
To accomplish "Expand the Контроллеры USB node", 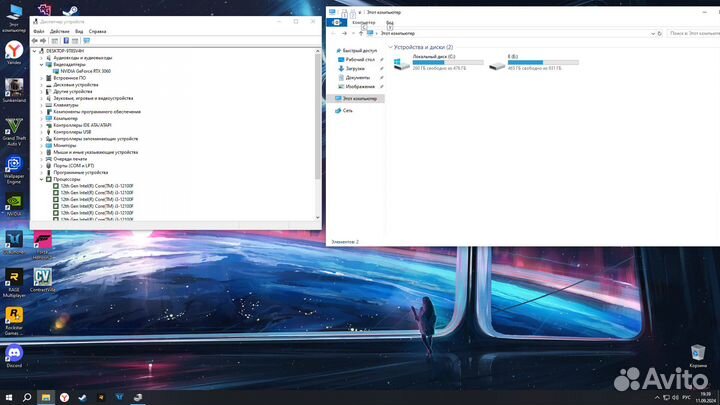I will (x=41, y=131).
